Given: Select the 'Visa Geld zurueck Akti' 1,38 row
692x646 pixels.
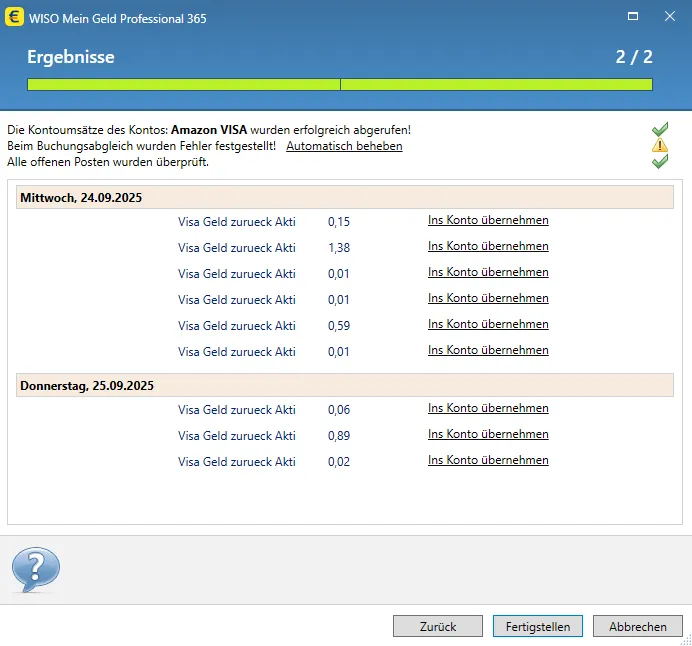Looking at the screenshot, I should coord(237,248).
